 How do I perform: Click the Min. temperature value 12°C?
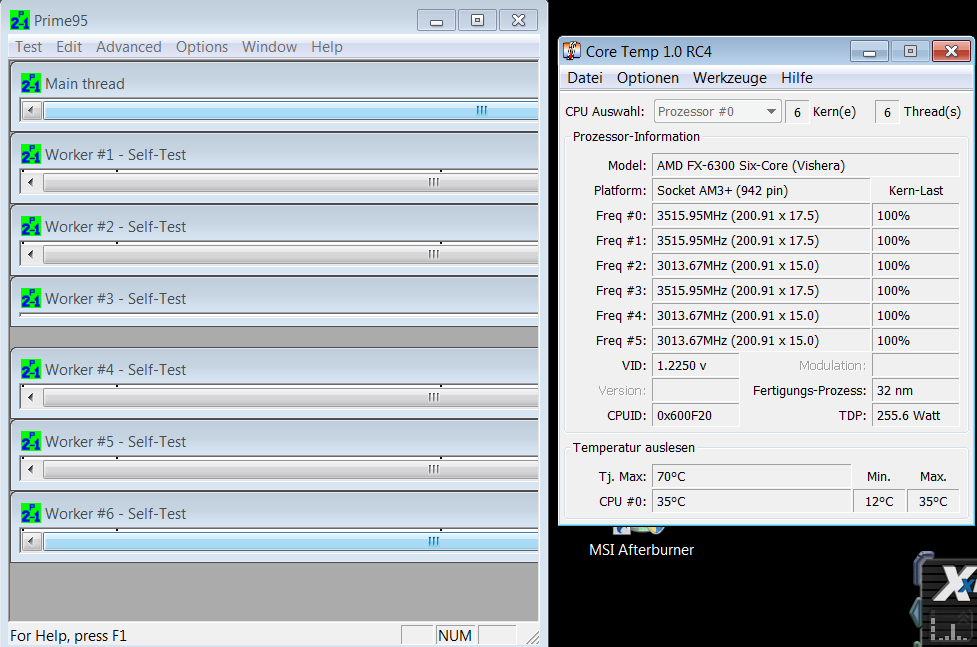879,501
